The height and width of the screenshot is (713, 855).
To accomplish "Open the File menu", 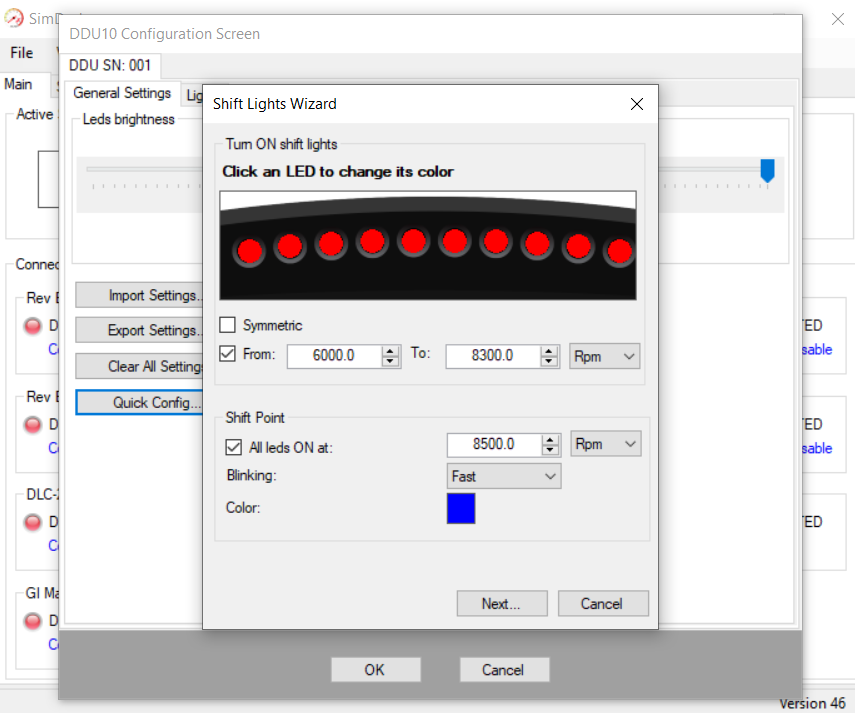I will pyautogui.click(x=21, y=53).
